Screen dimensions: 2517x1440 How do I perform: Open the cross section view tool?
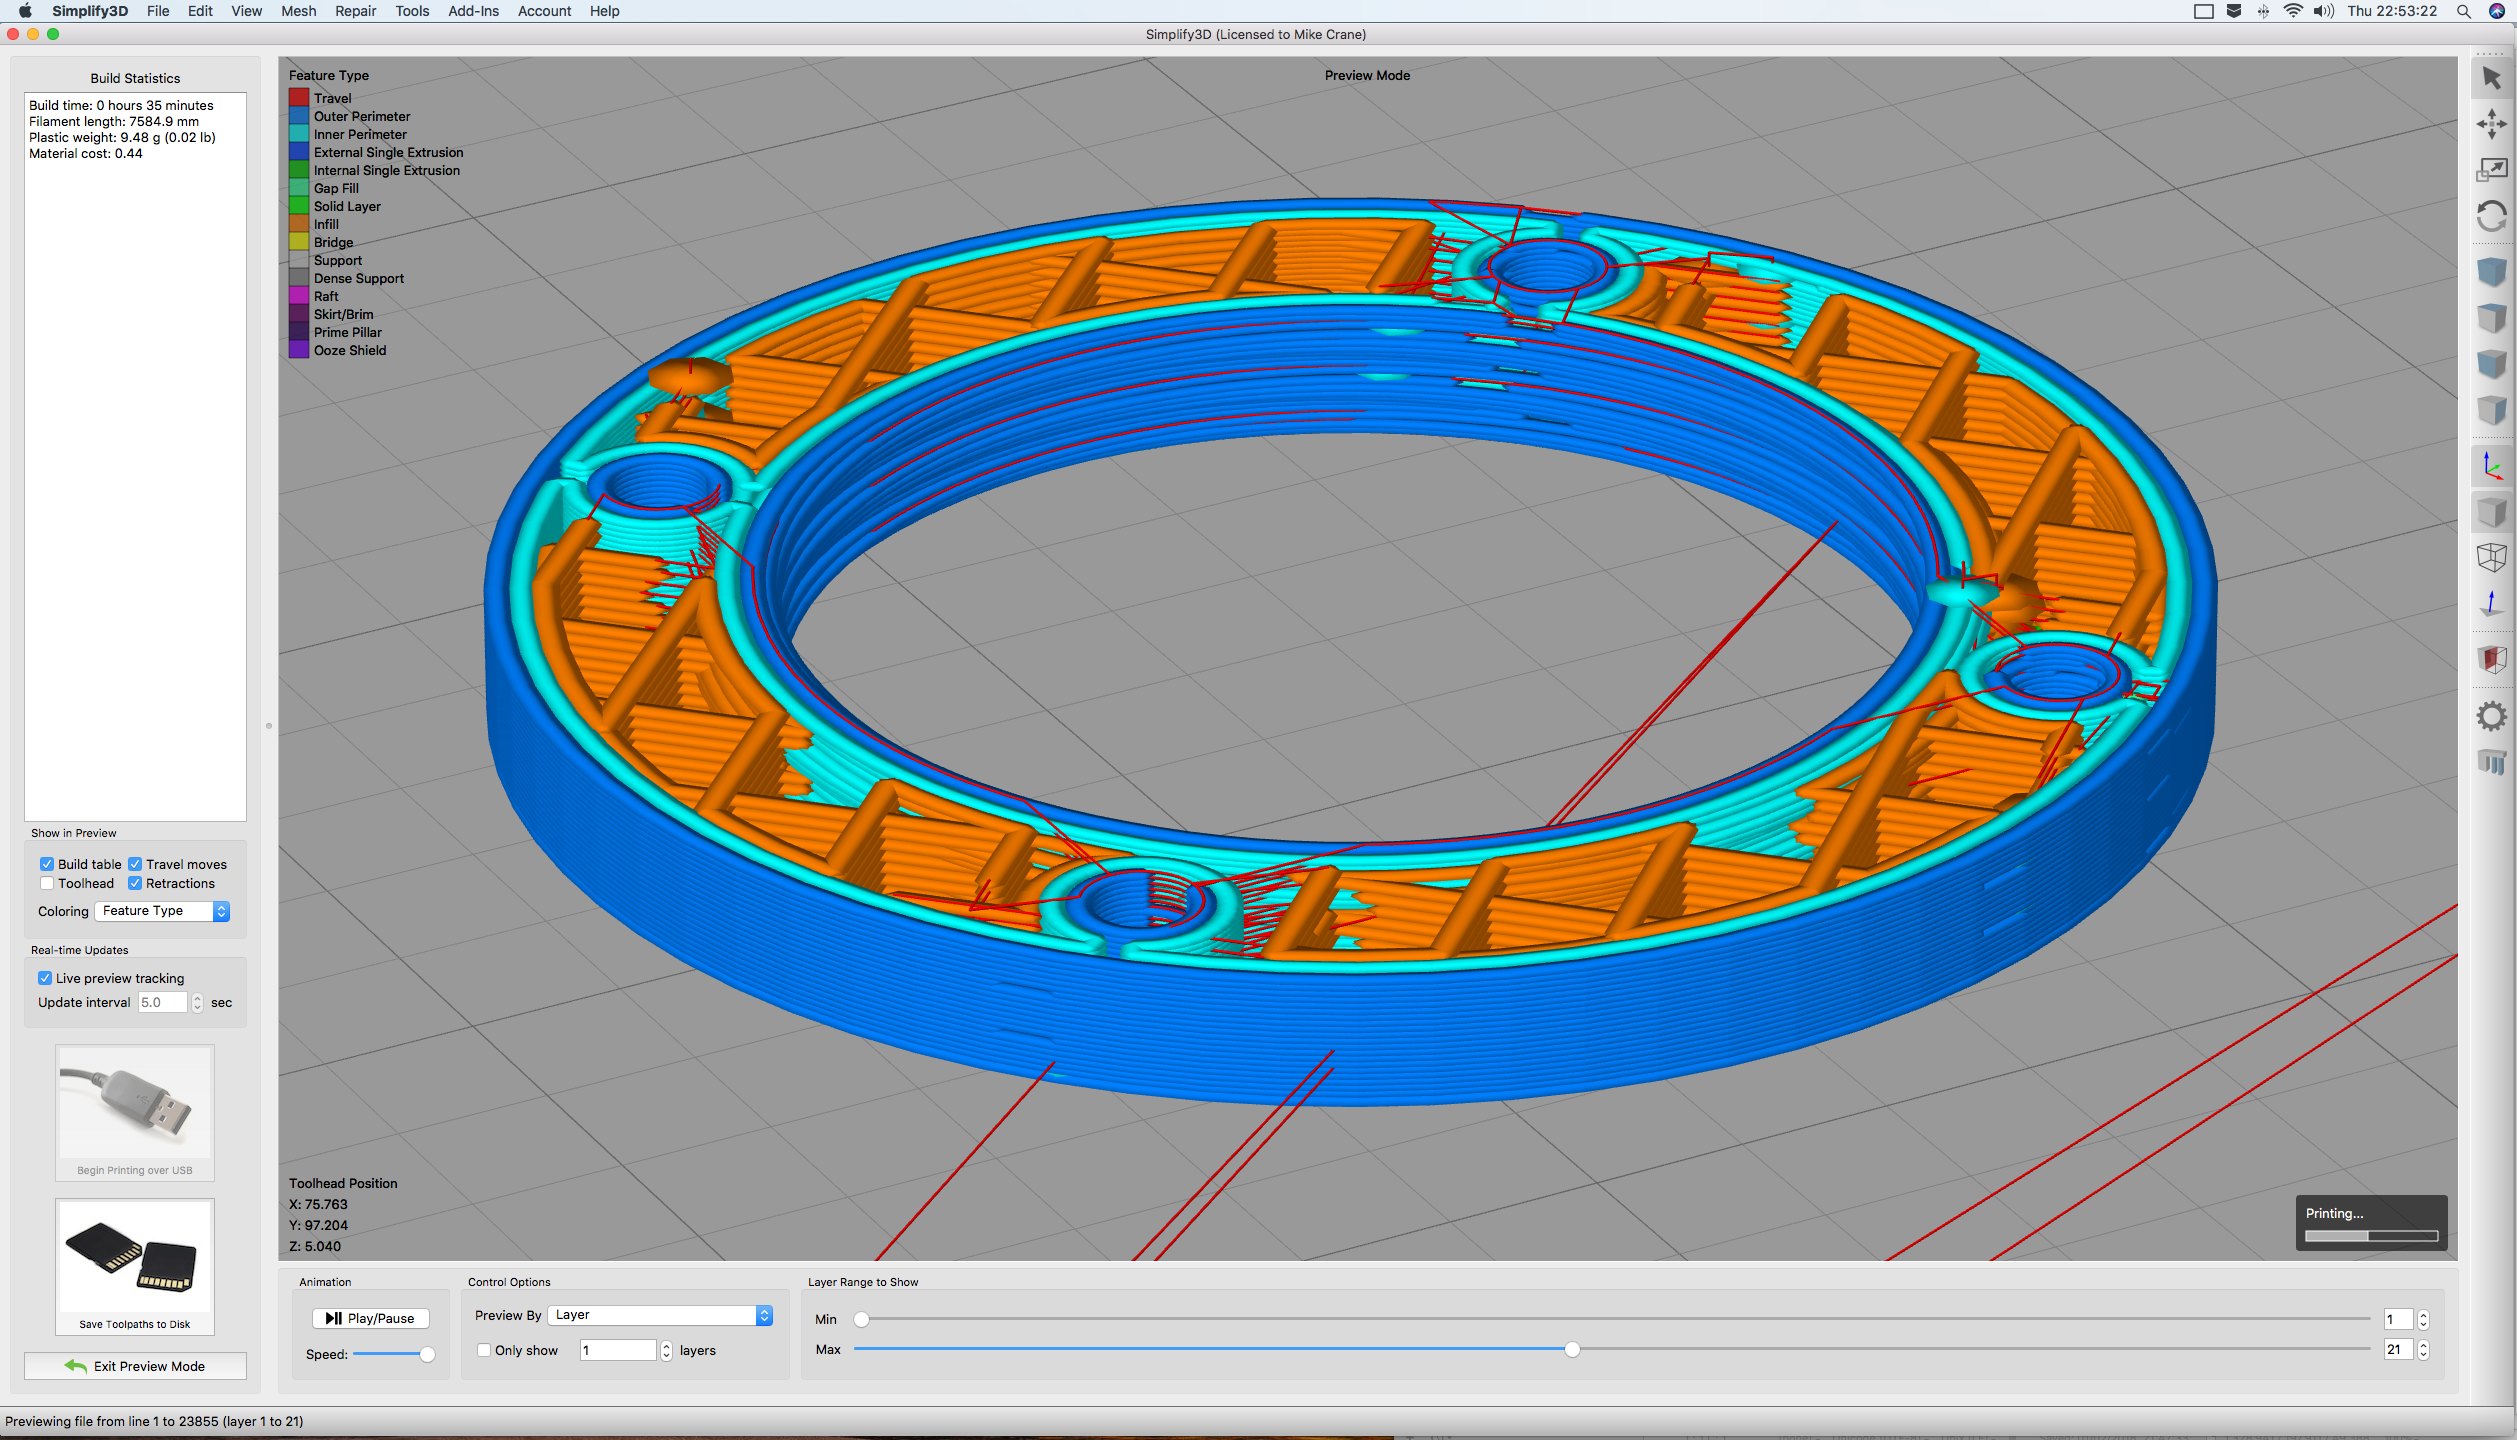pos(2491,660)
